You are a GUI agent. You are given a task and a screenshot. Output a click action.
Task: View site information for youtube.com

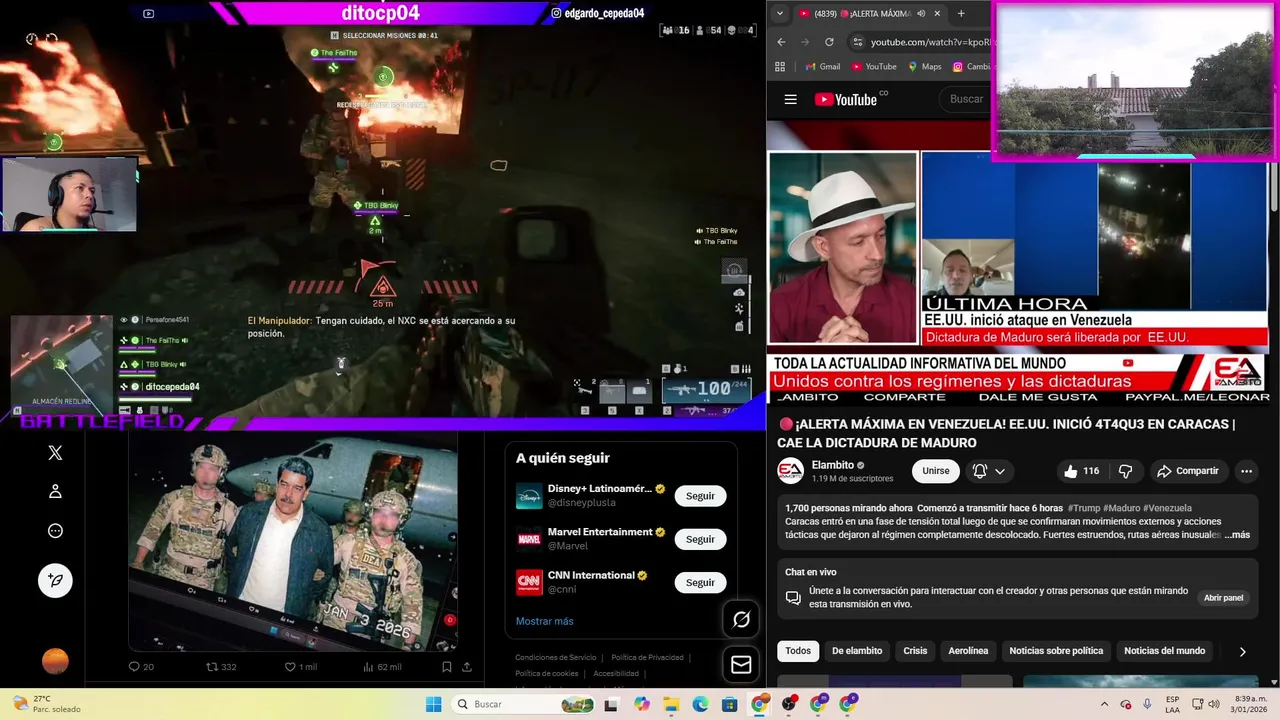tap(857, 42)
